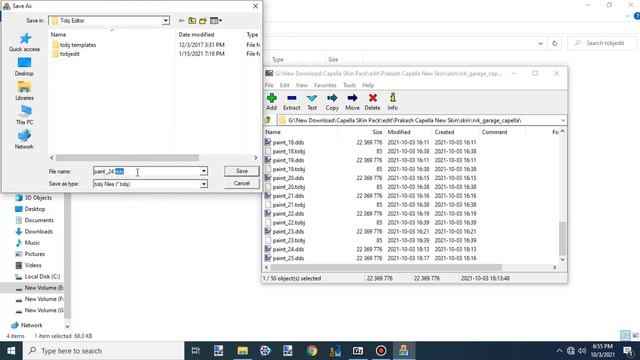Screen dimensions: 640x360
Task: Expand the Save in folder dropdown
Action: click(x=165, y=20)
